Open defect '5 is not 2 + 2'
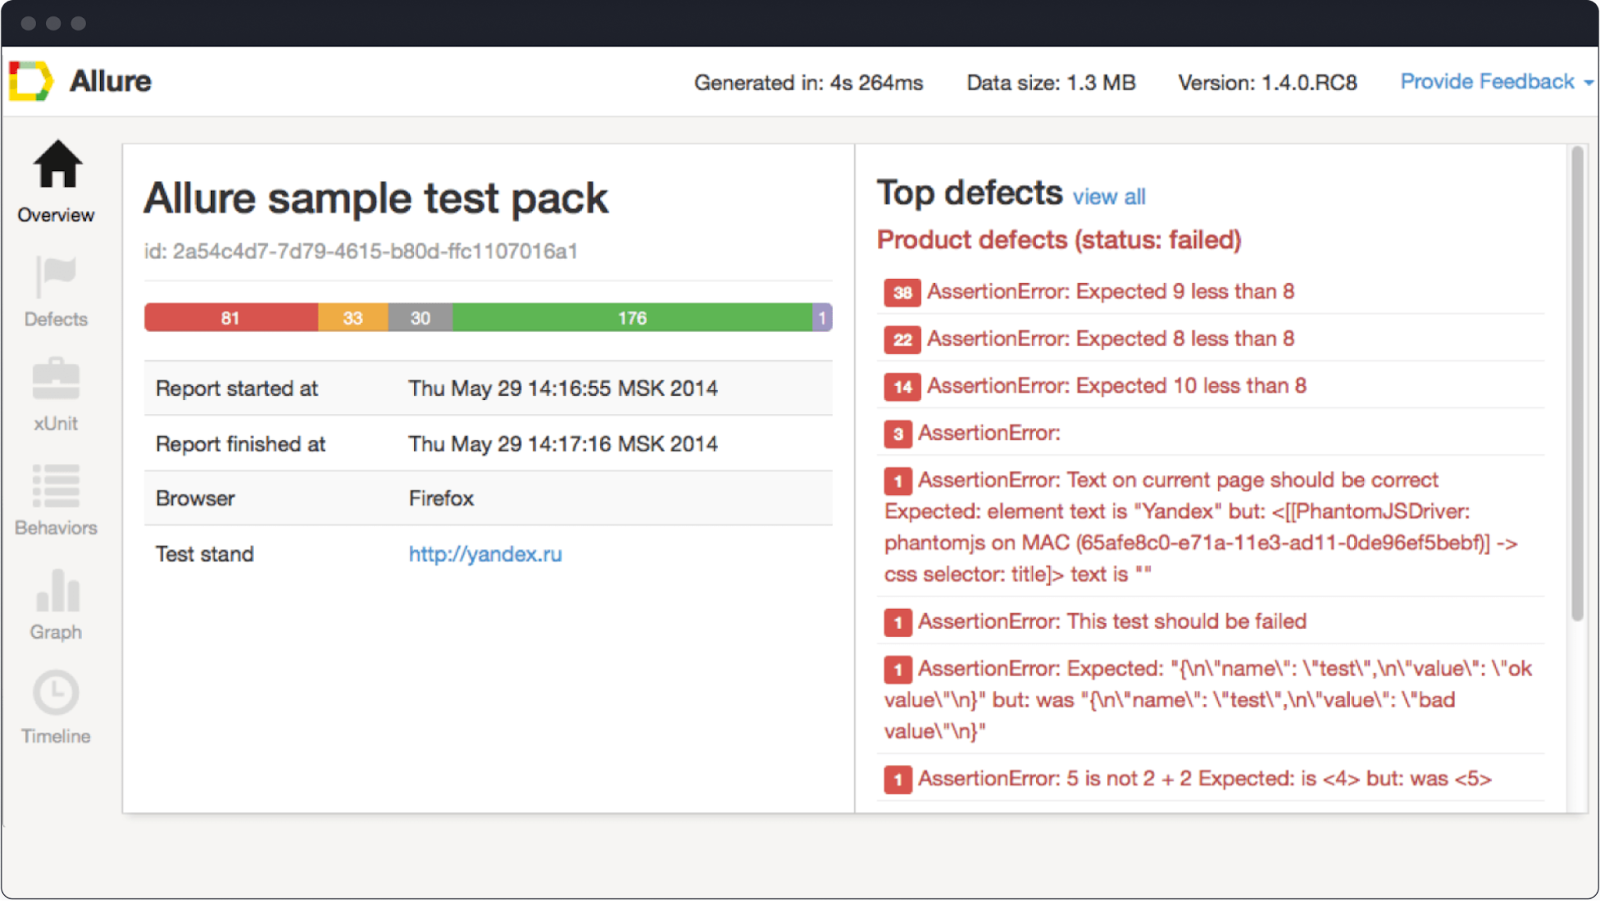This screenshot has height=901, width=1600. point(1204,779)
